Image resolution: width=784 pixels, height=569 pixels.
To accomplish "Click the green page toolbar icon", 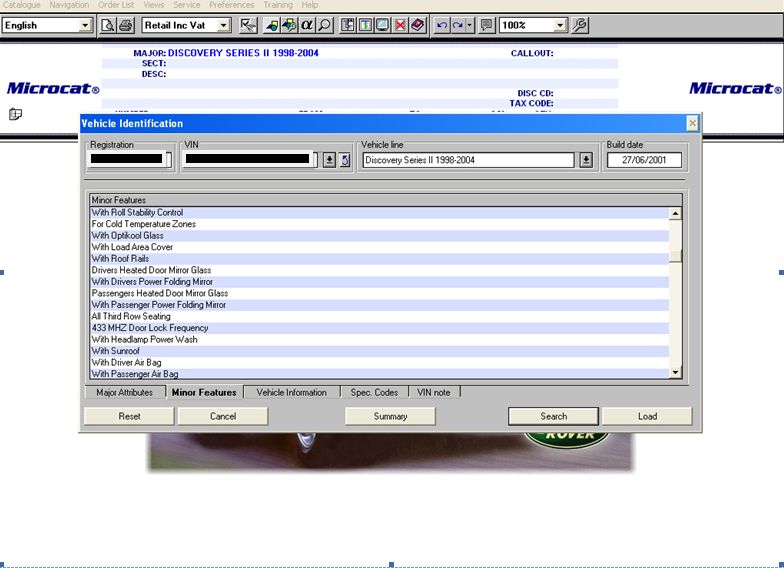I will click(365, 25).
